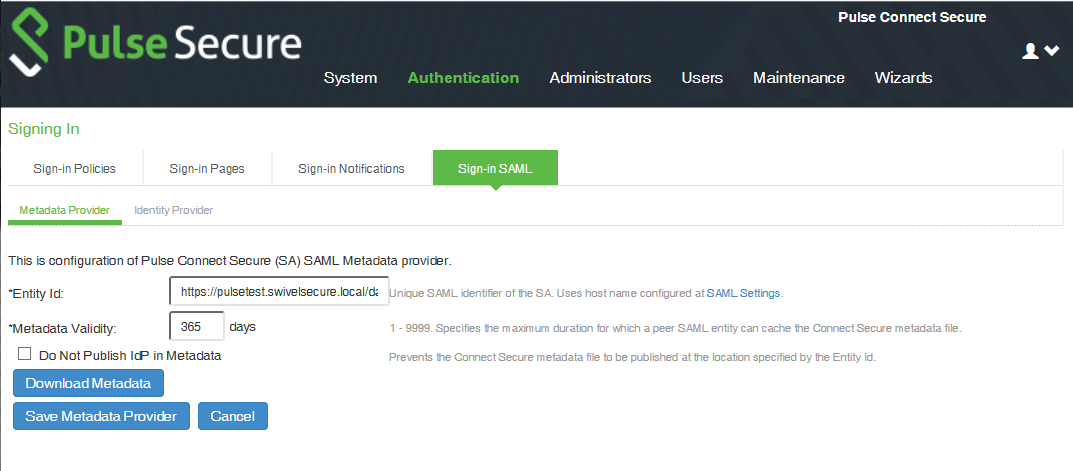Click the Cancel button
This screenshot has height=471, width=1073.
coord(233,416)
